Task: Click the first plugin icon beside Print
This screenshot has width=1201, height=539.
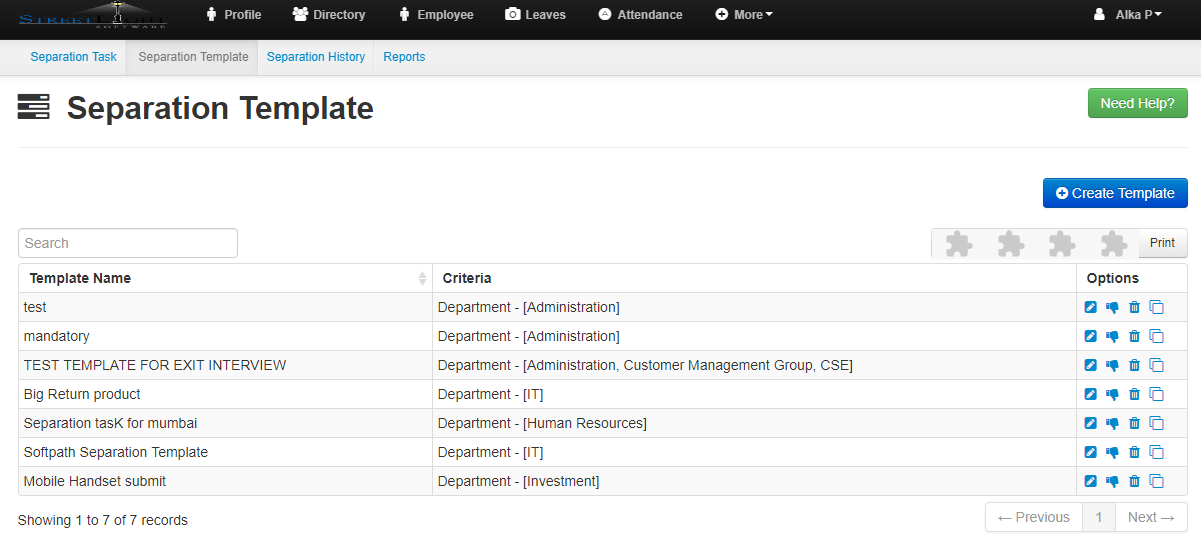Action: click(x=958, y=244)
